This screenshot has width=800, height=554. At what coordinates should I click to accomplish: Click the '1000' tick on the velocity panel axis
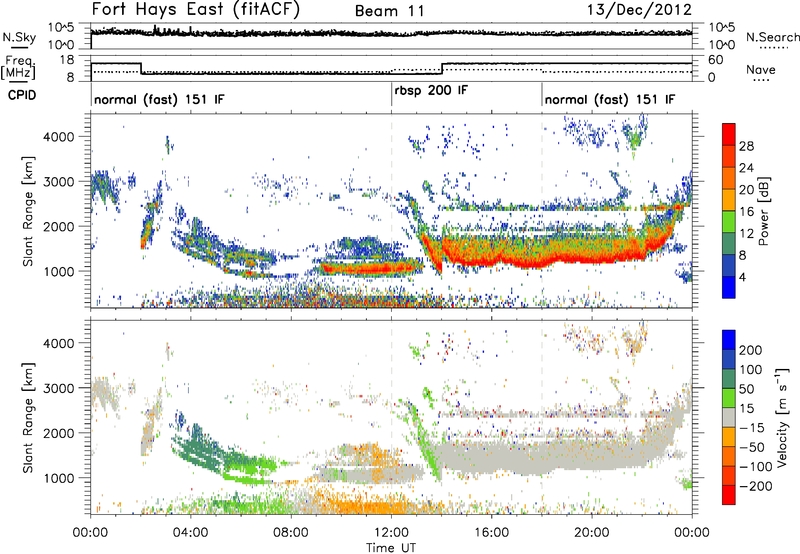tap(58, 478)
